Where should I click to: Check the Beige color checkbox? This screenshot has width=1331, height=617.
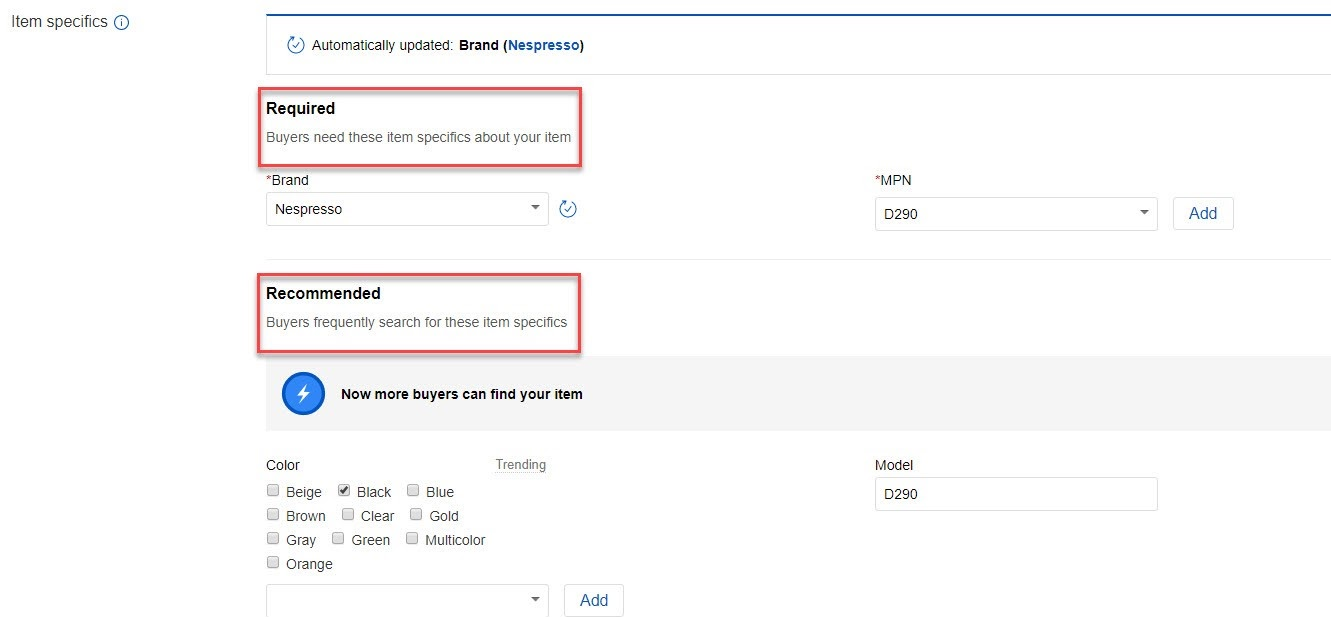(x=273, y=491)
